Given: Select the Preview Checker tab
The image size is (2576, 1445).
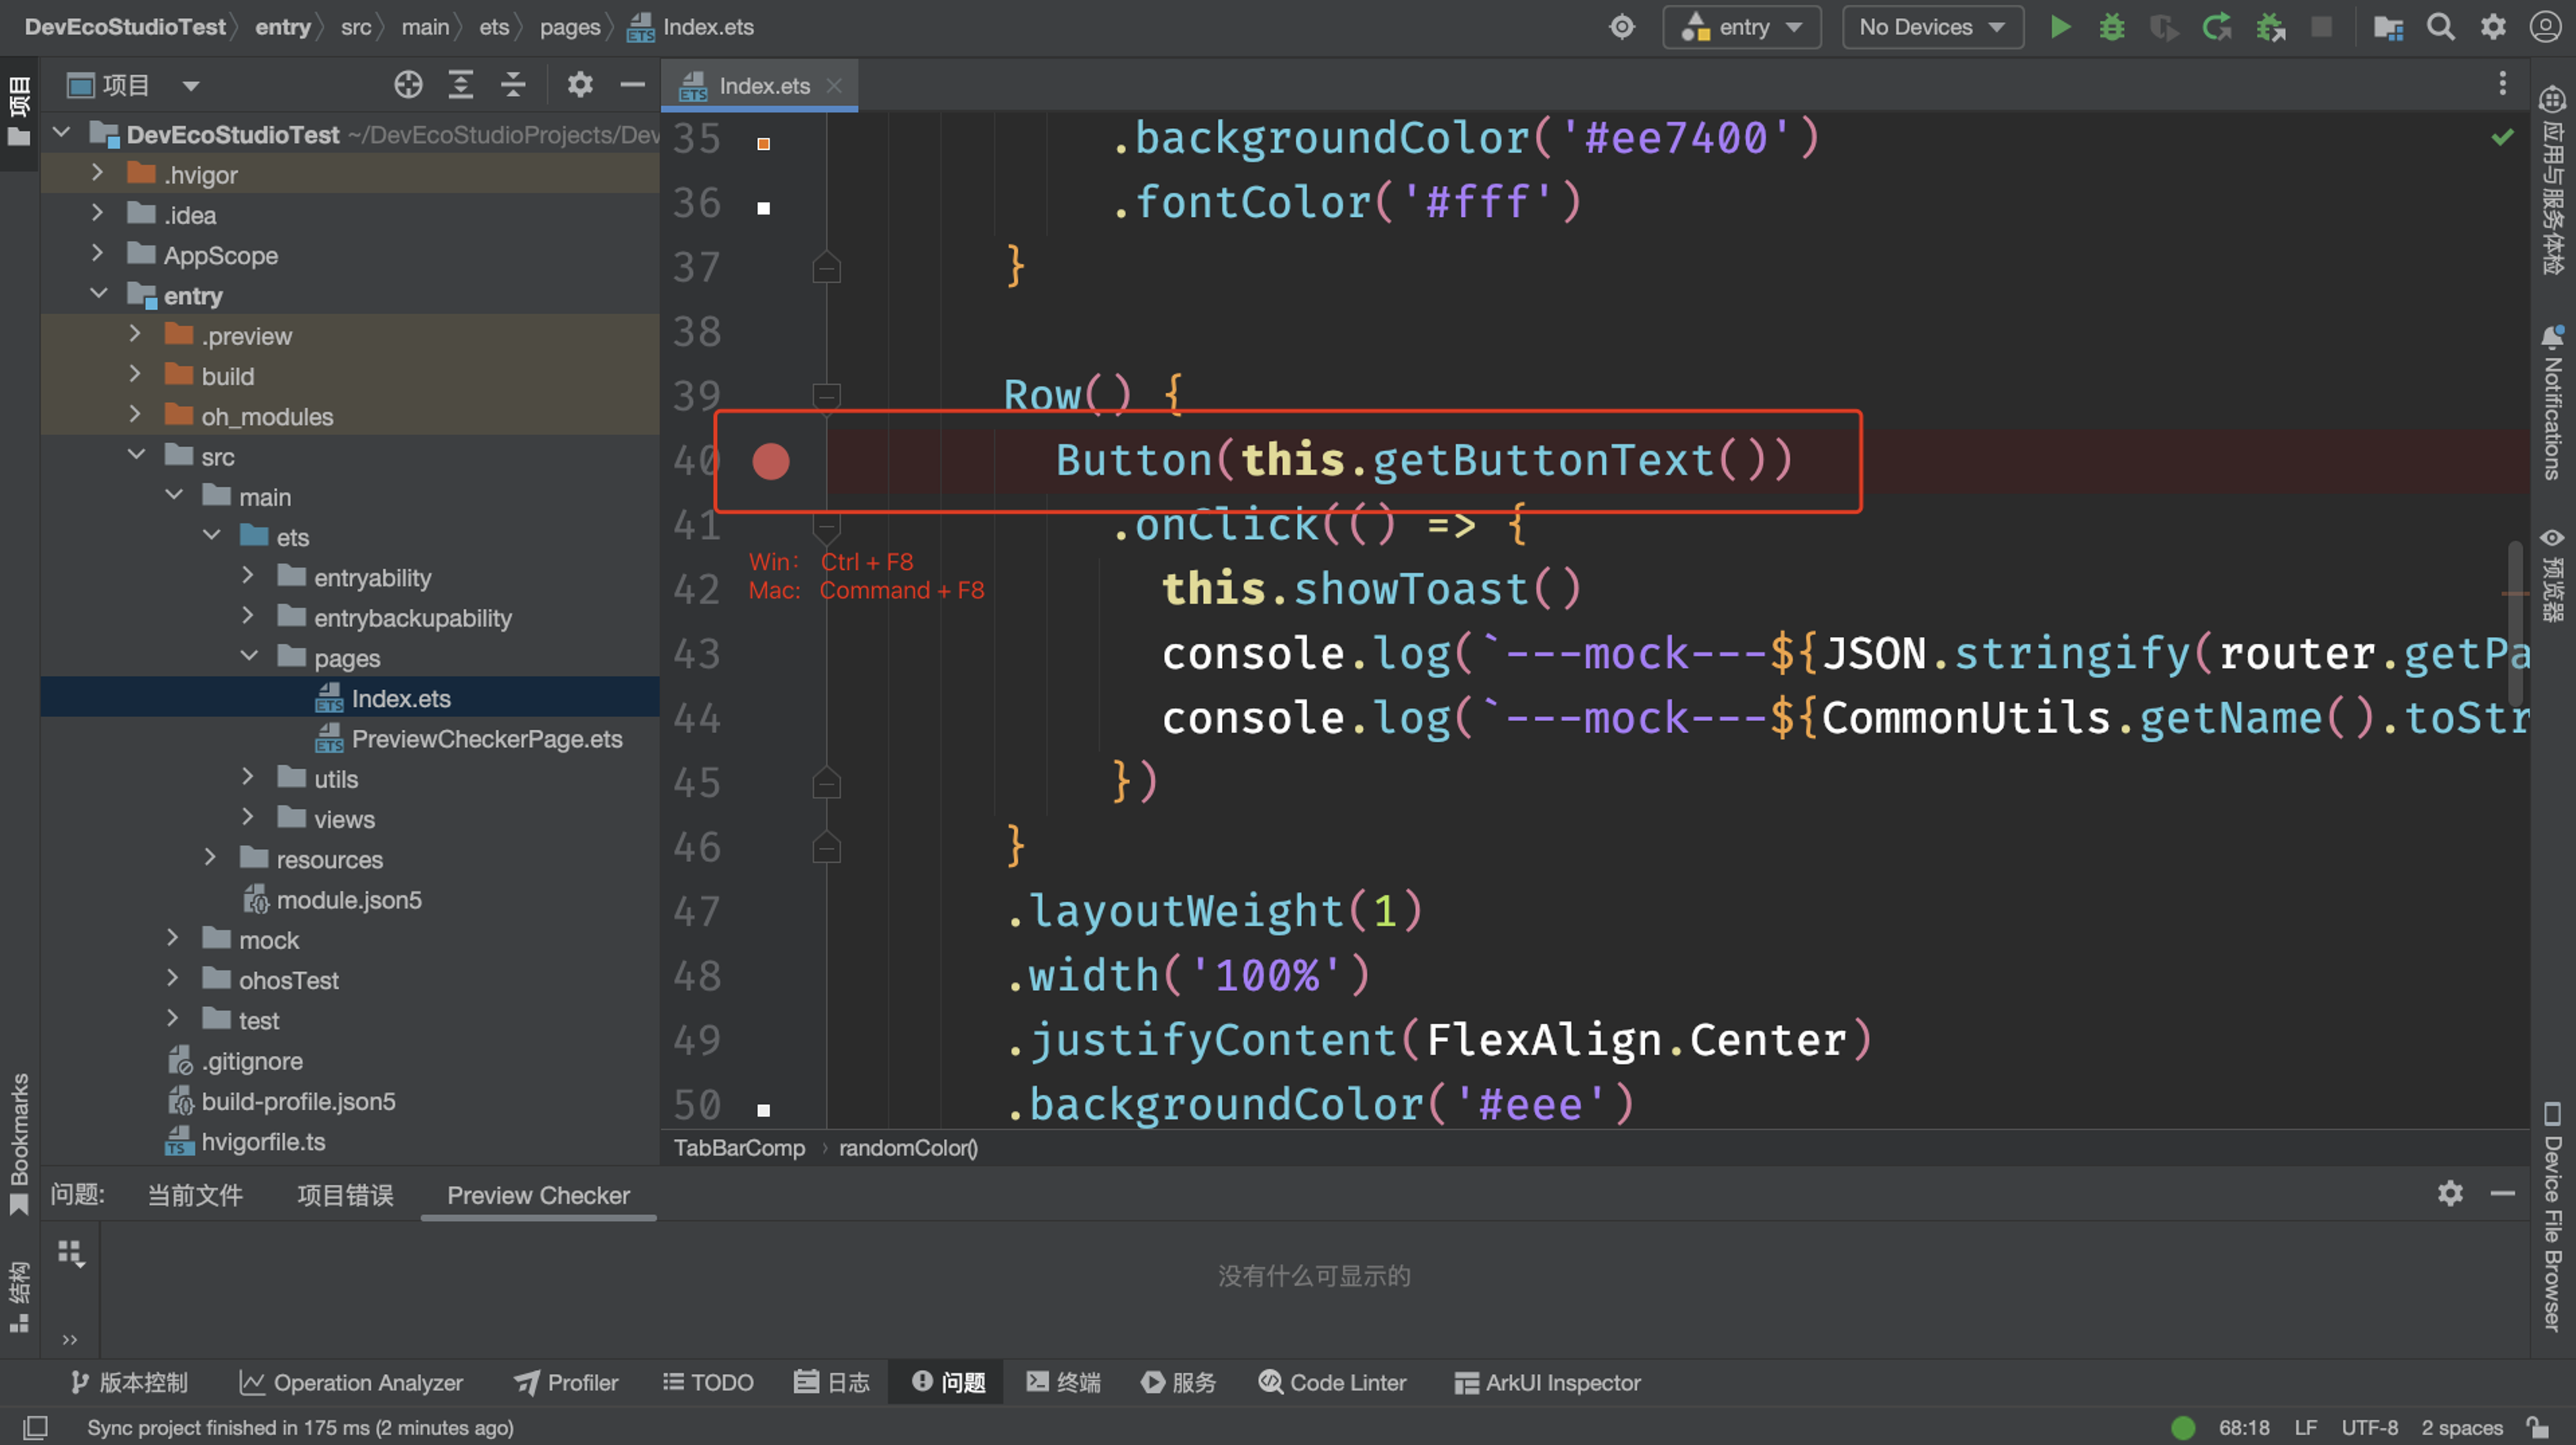Looking at the screenshot, I should point(538,1195).
